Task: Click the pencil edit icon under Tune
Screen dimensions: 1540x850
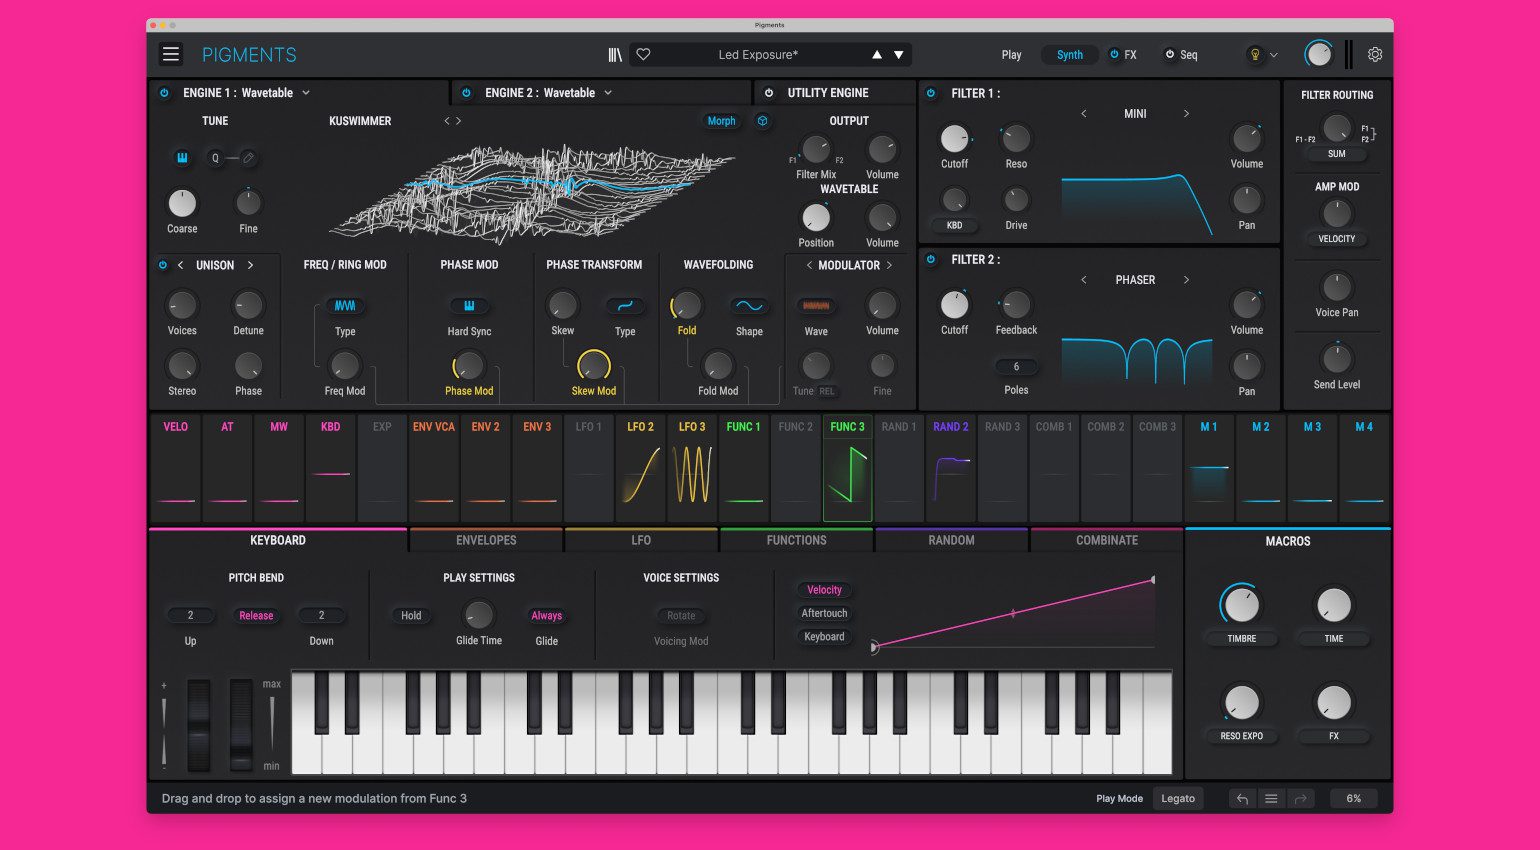Action: (x=248, y=158)
